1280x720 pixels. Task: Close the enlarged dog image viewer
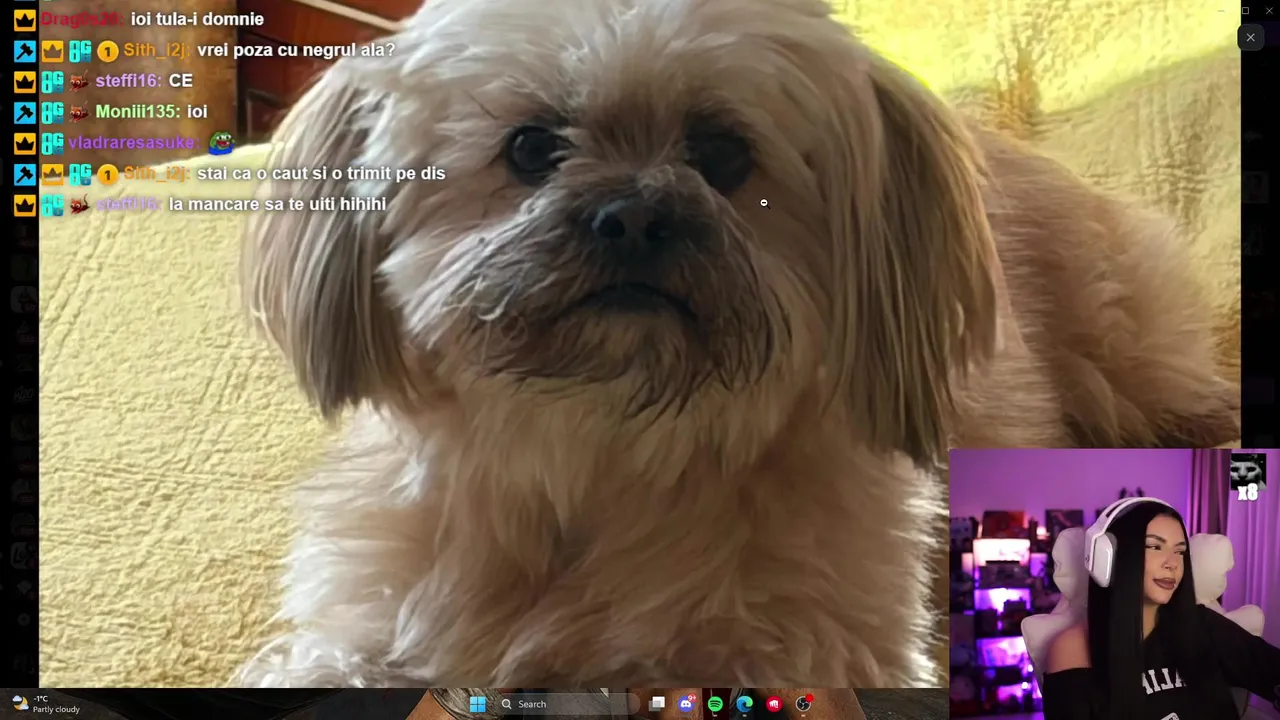(1250, 38)
